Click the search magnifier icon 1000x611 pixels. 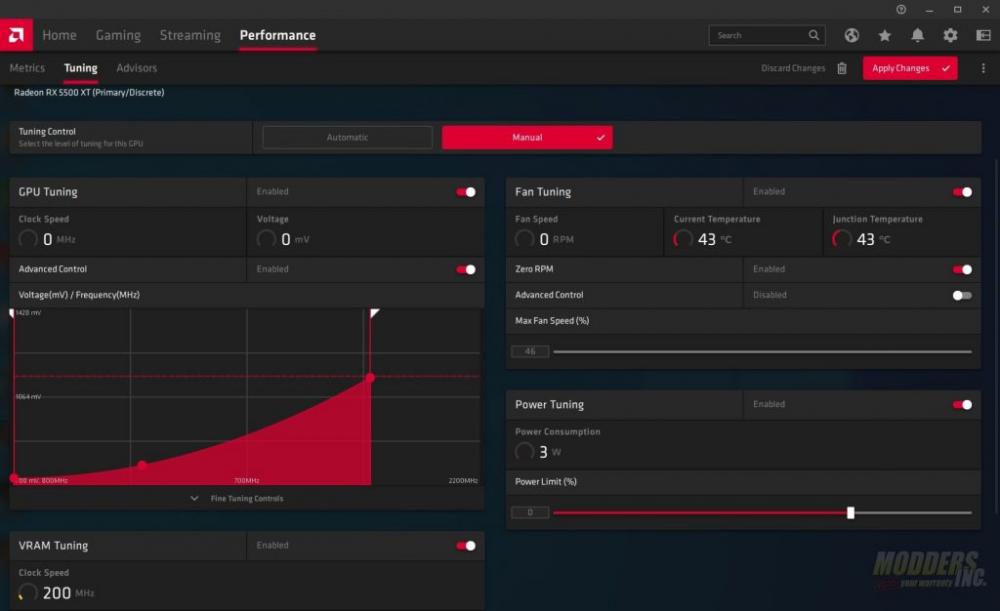point(814,35)
